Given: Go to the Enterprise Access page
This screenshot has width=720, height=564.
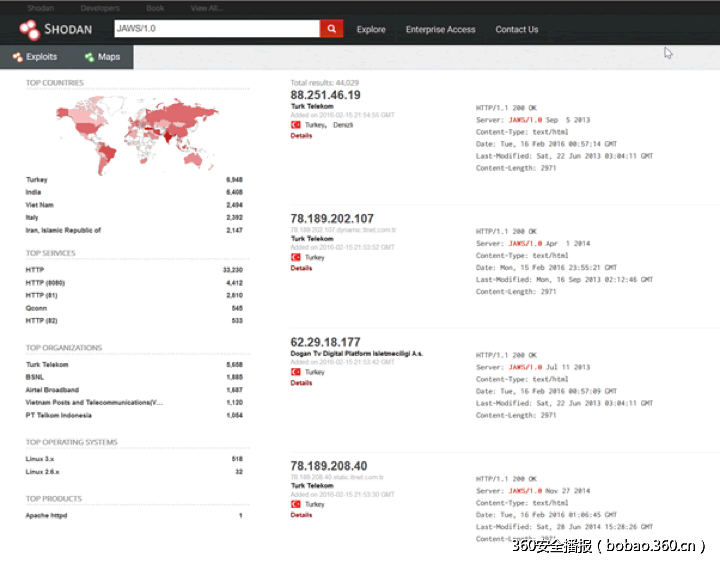Looking at the screenshot, I should [x=440, y=30].
